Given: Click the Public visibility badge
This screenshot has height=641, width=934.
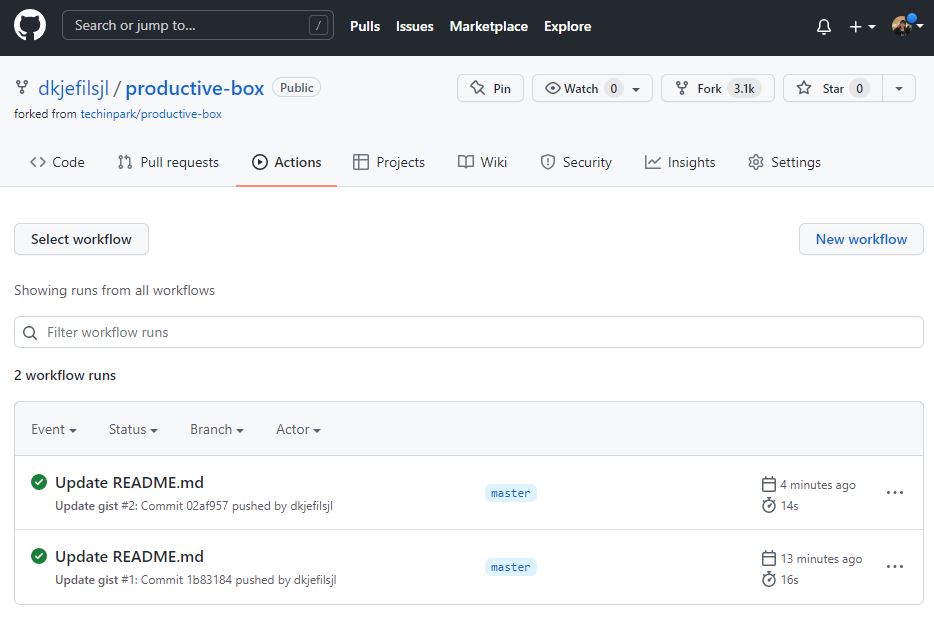Looking at the screenshot, I should [x=297, y=88].
